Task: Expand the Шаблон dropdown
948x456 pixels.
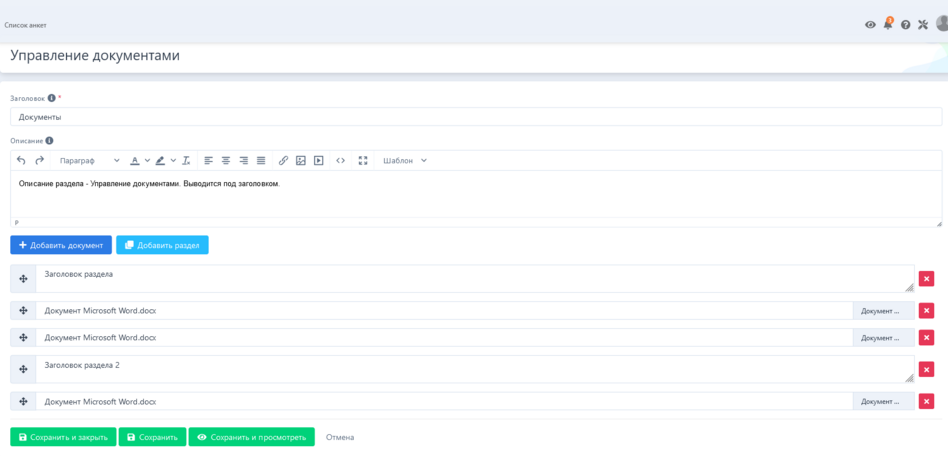Action: click(405, 161)
